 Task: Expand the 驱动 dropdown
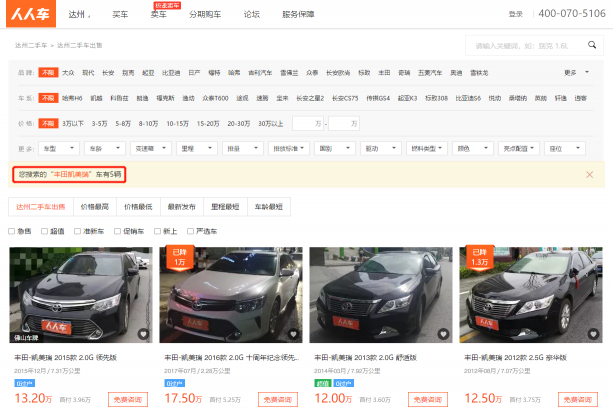coord(381,149)
